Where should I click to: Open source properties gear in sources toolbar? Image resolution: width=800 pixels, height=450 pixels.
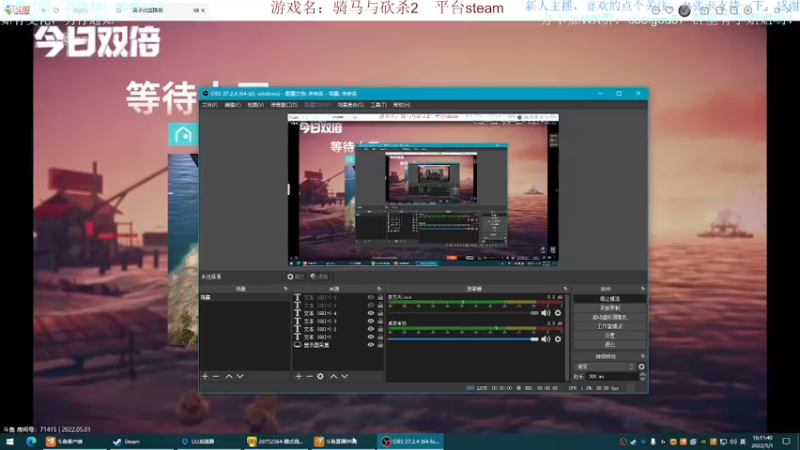pyautogui.click(x=320, y=377)
